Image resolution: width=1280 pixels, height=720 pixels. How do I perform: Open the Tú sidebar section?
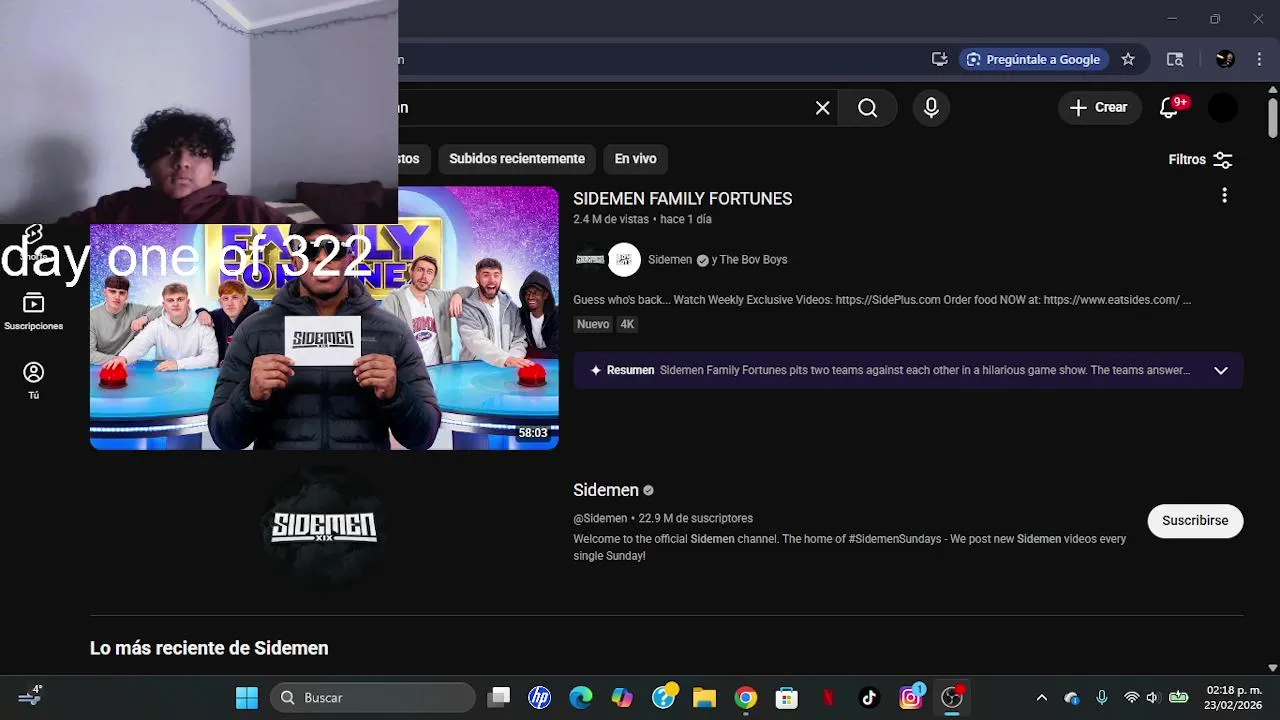(x=33, y=381)
